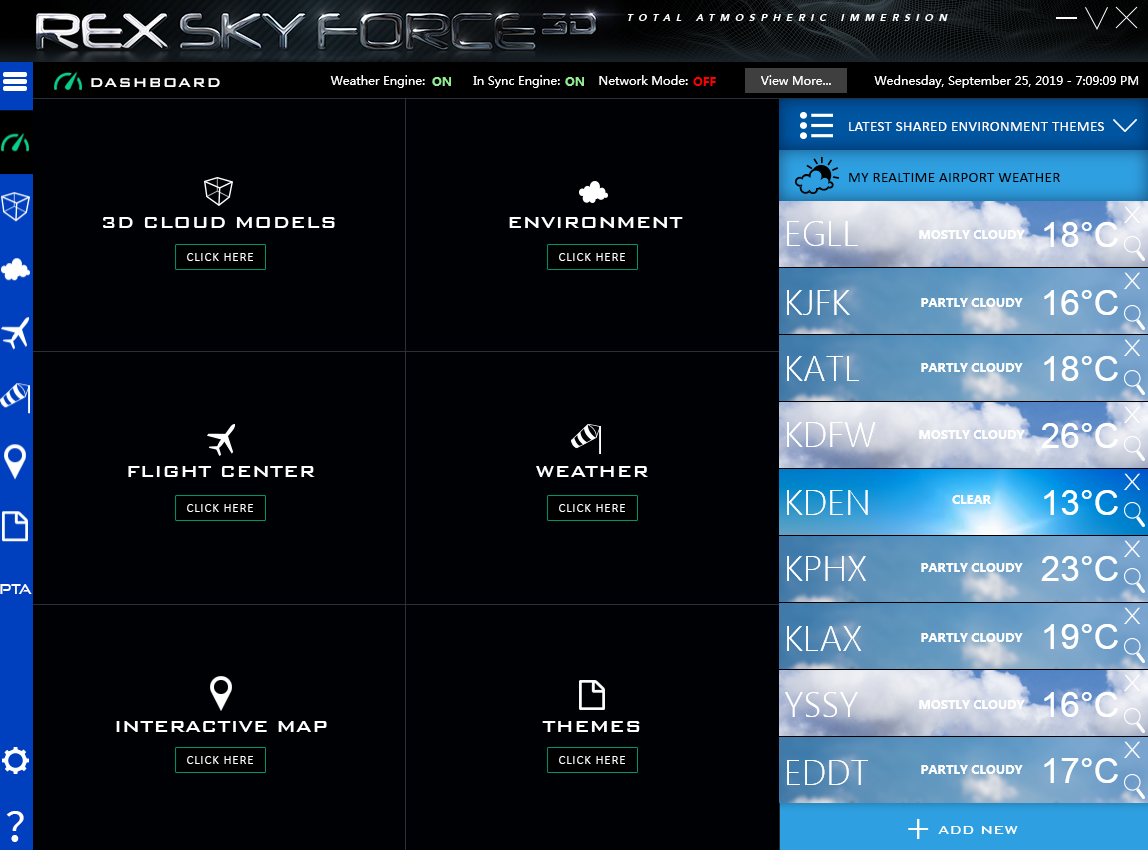Click the help question mark icon

pyautogui.click(x=16, y=825)
